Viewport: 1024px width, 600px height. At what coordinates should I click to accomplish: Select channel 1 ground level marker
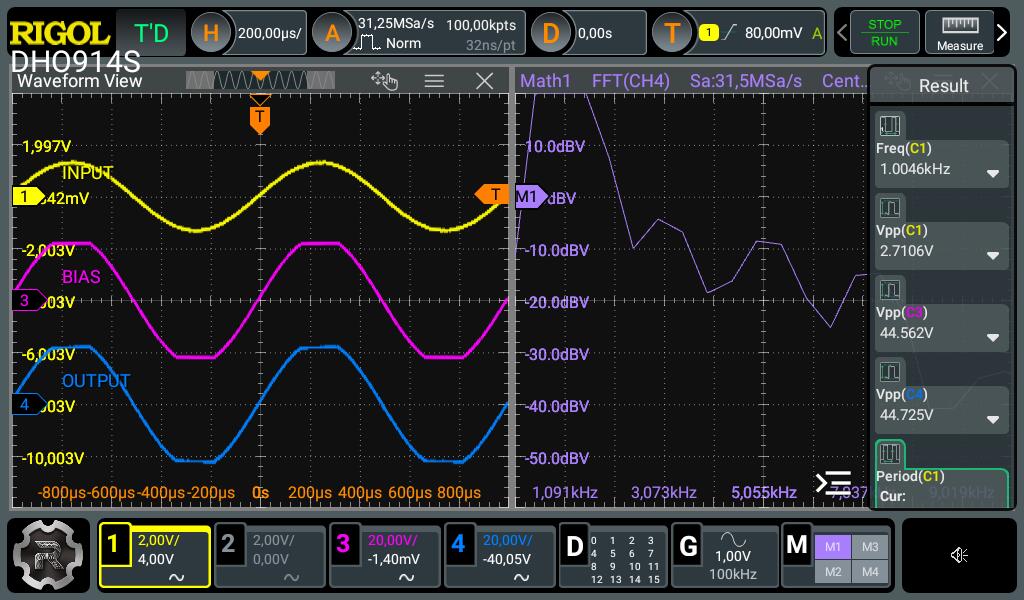coord(27,196)
